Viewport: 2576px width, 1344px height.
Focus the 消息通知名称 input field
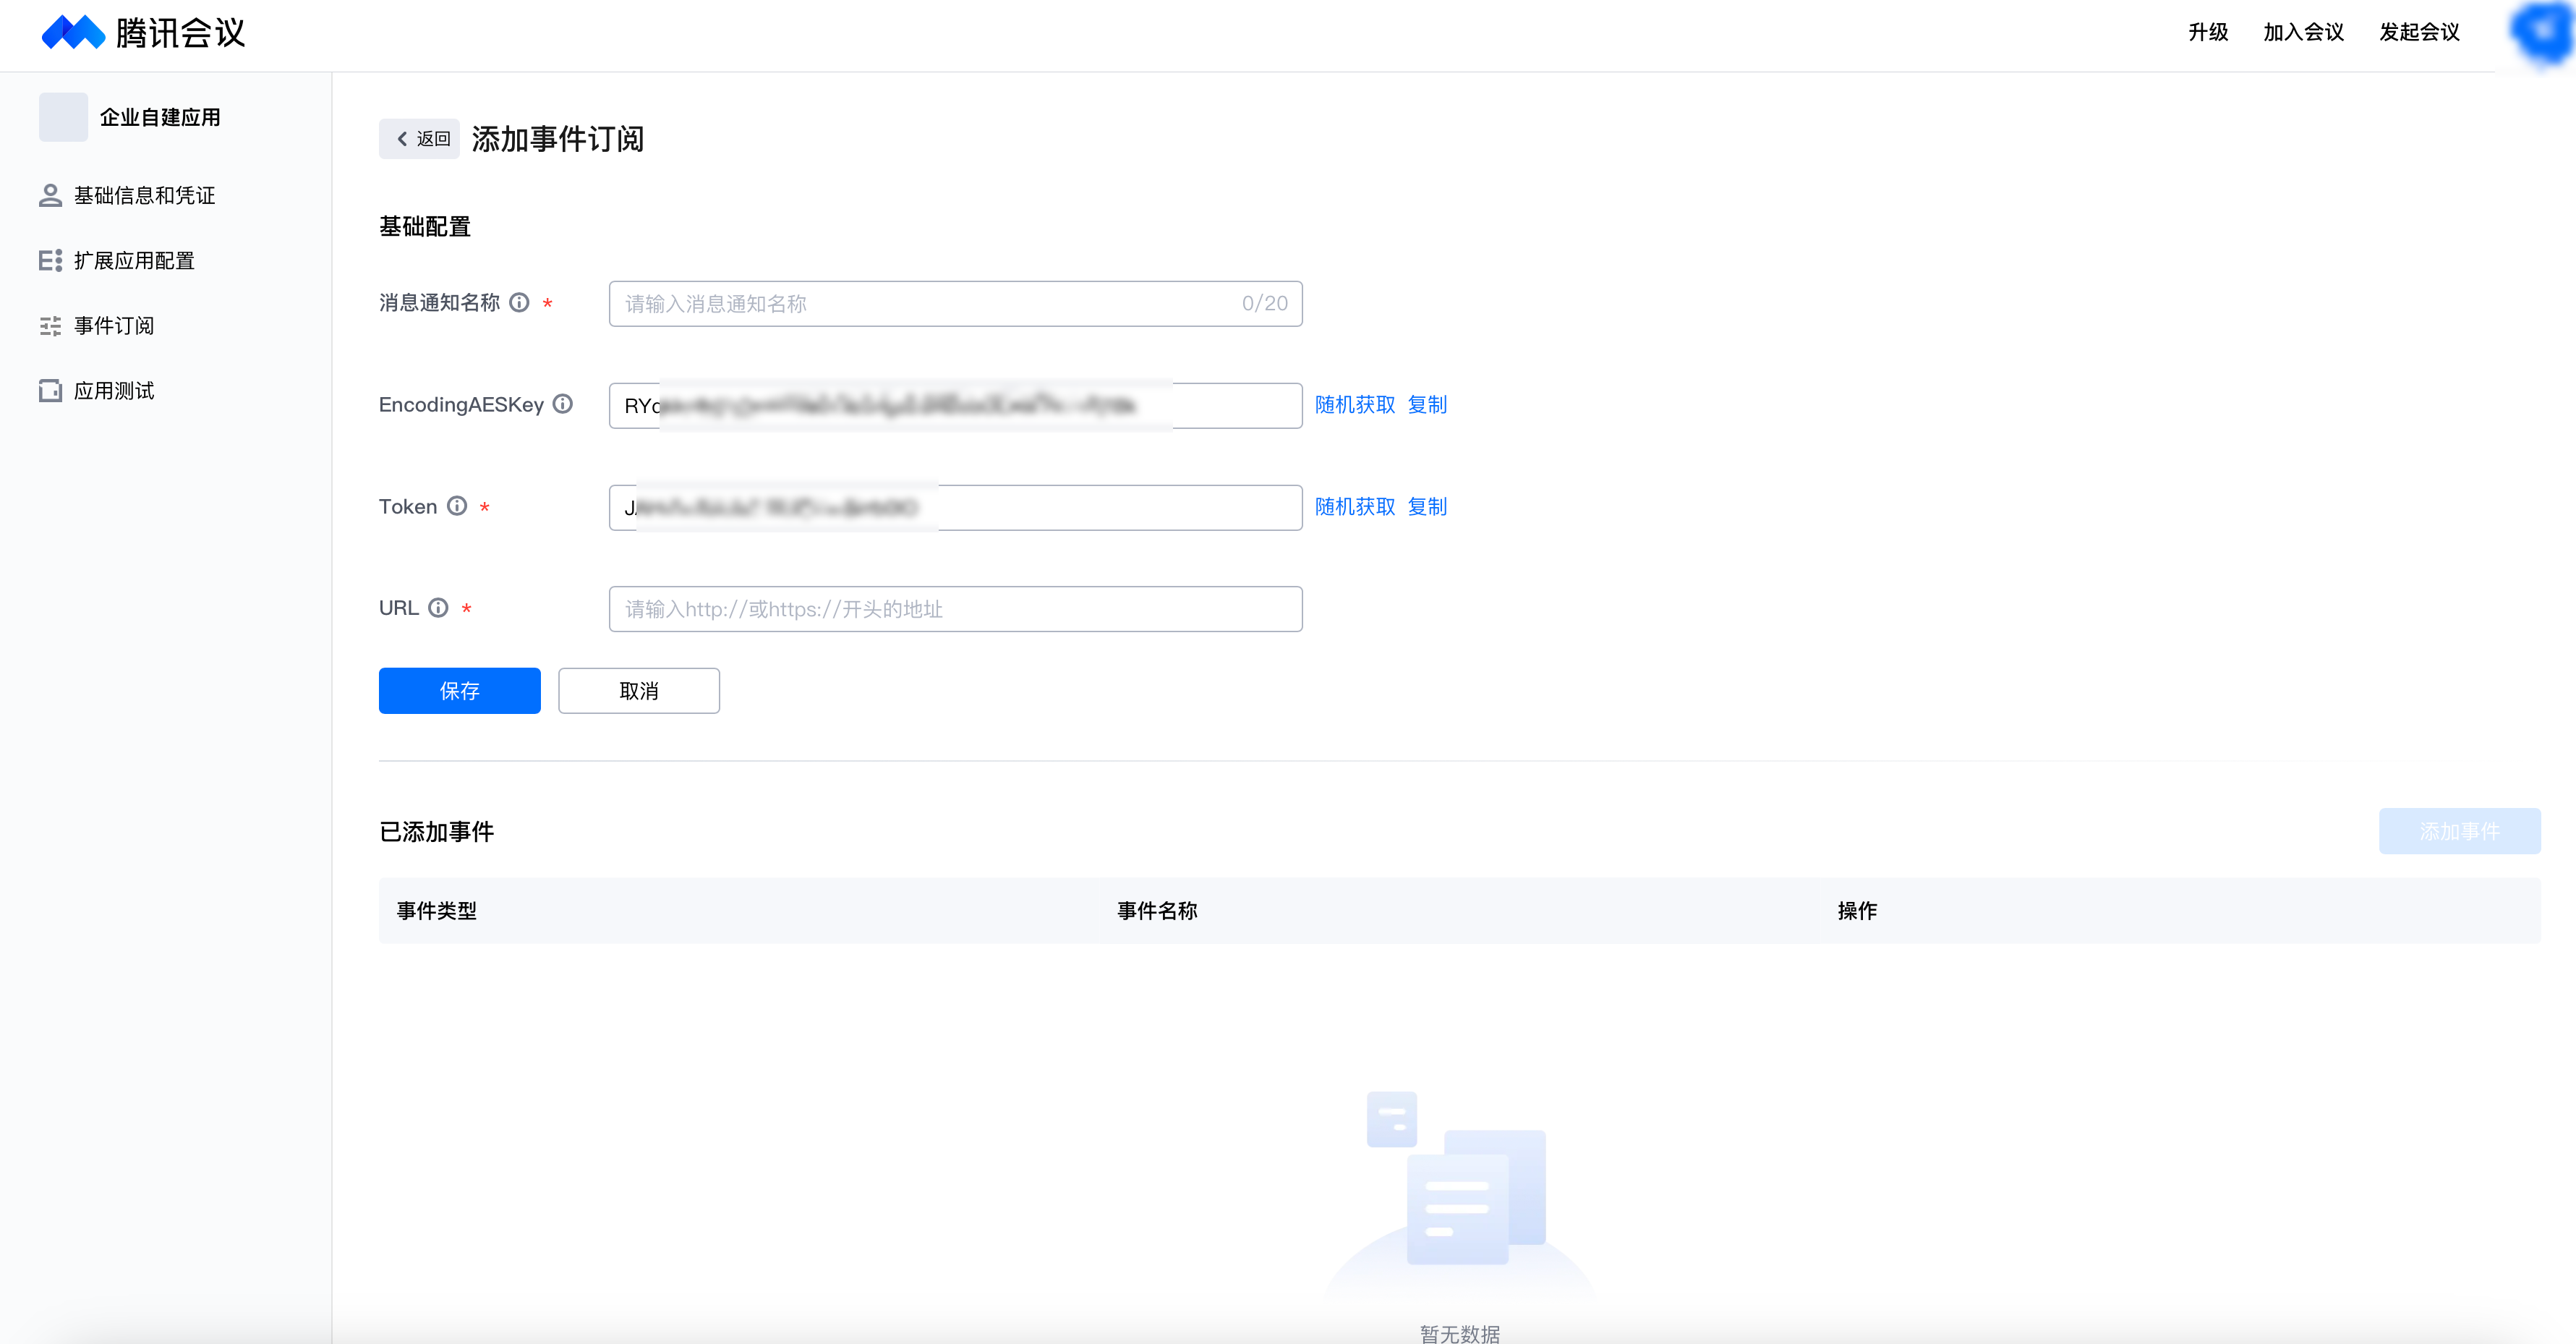coord(955,304)
